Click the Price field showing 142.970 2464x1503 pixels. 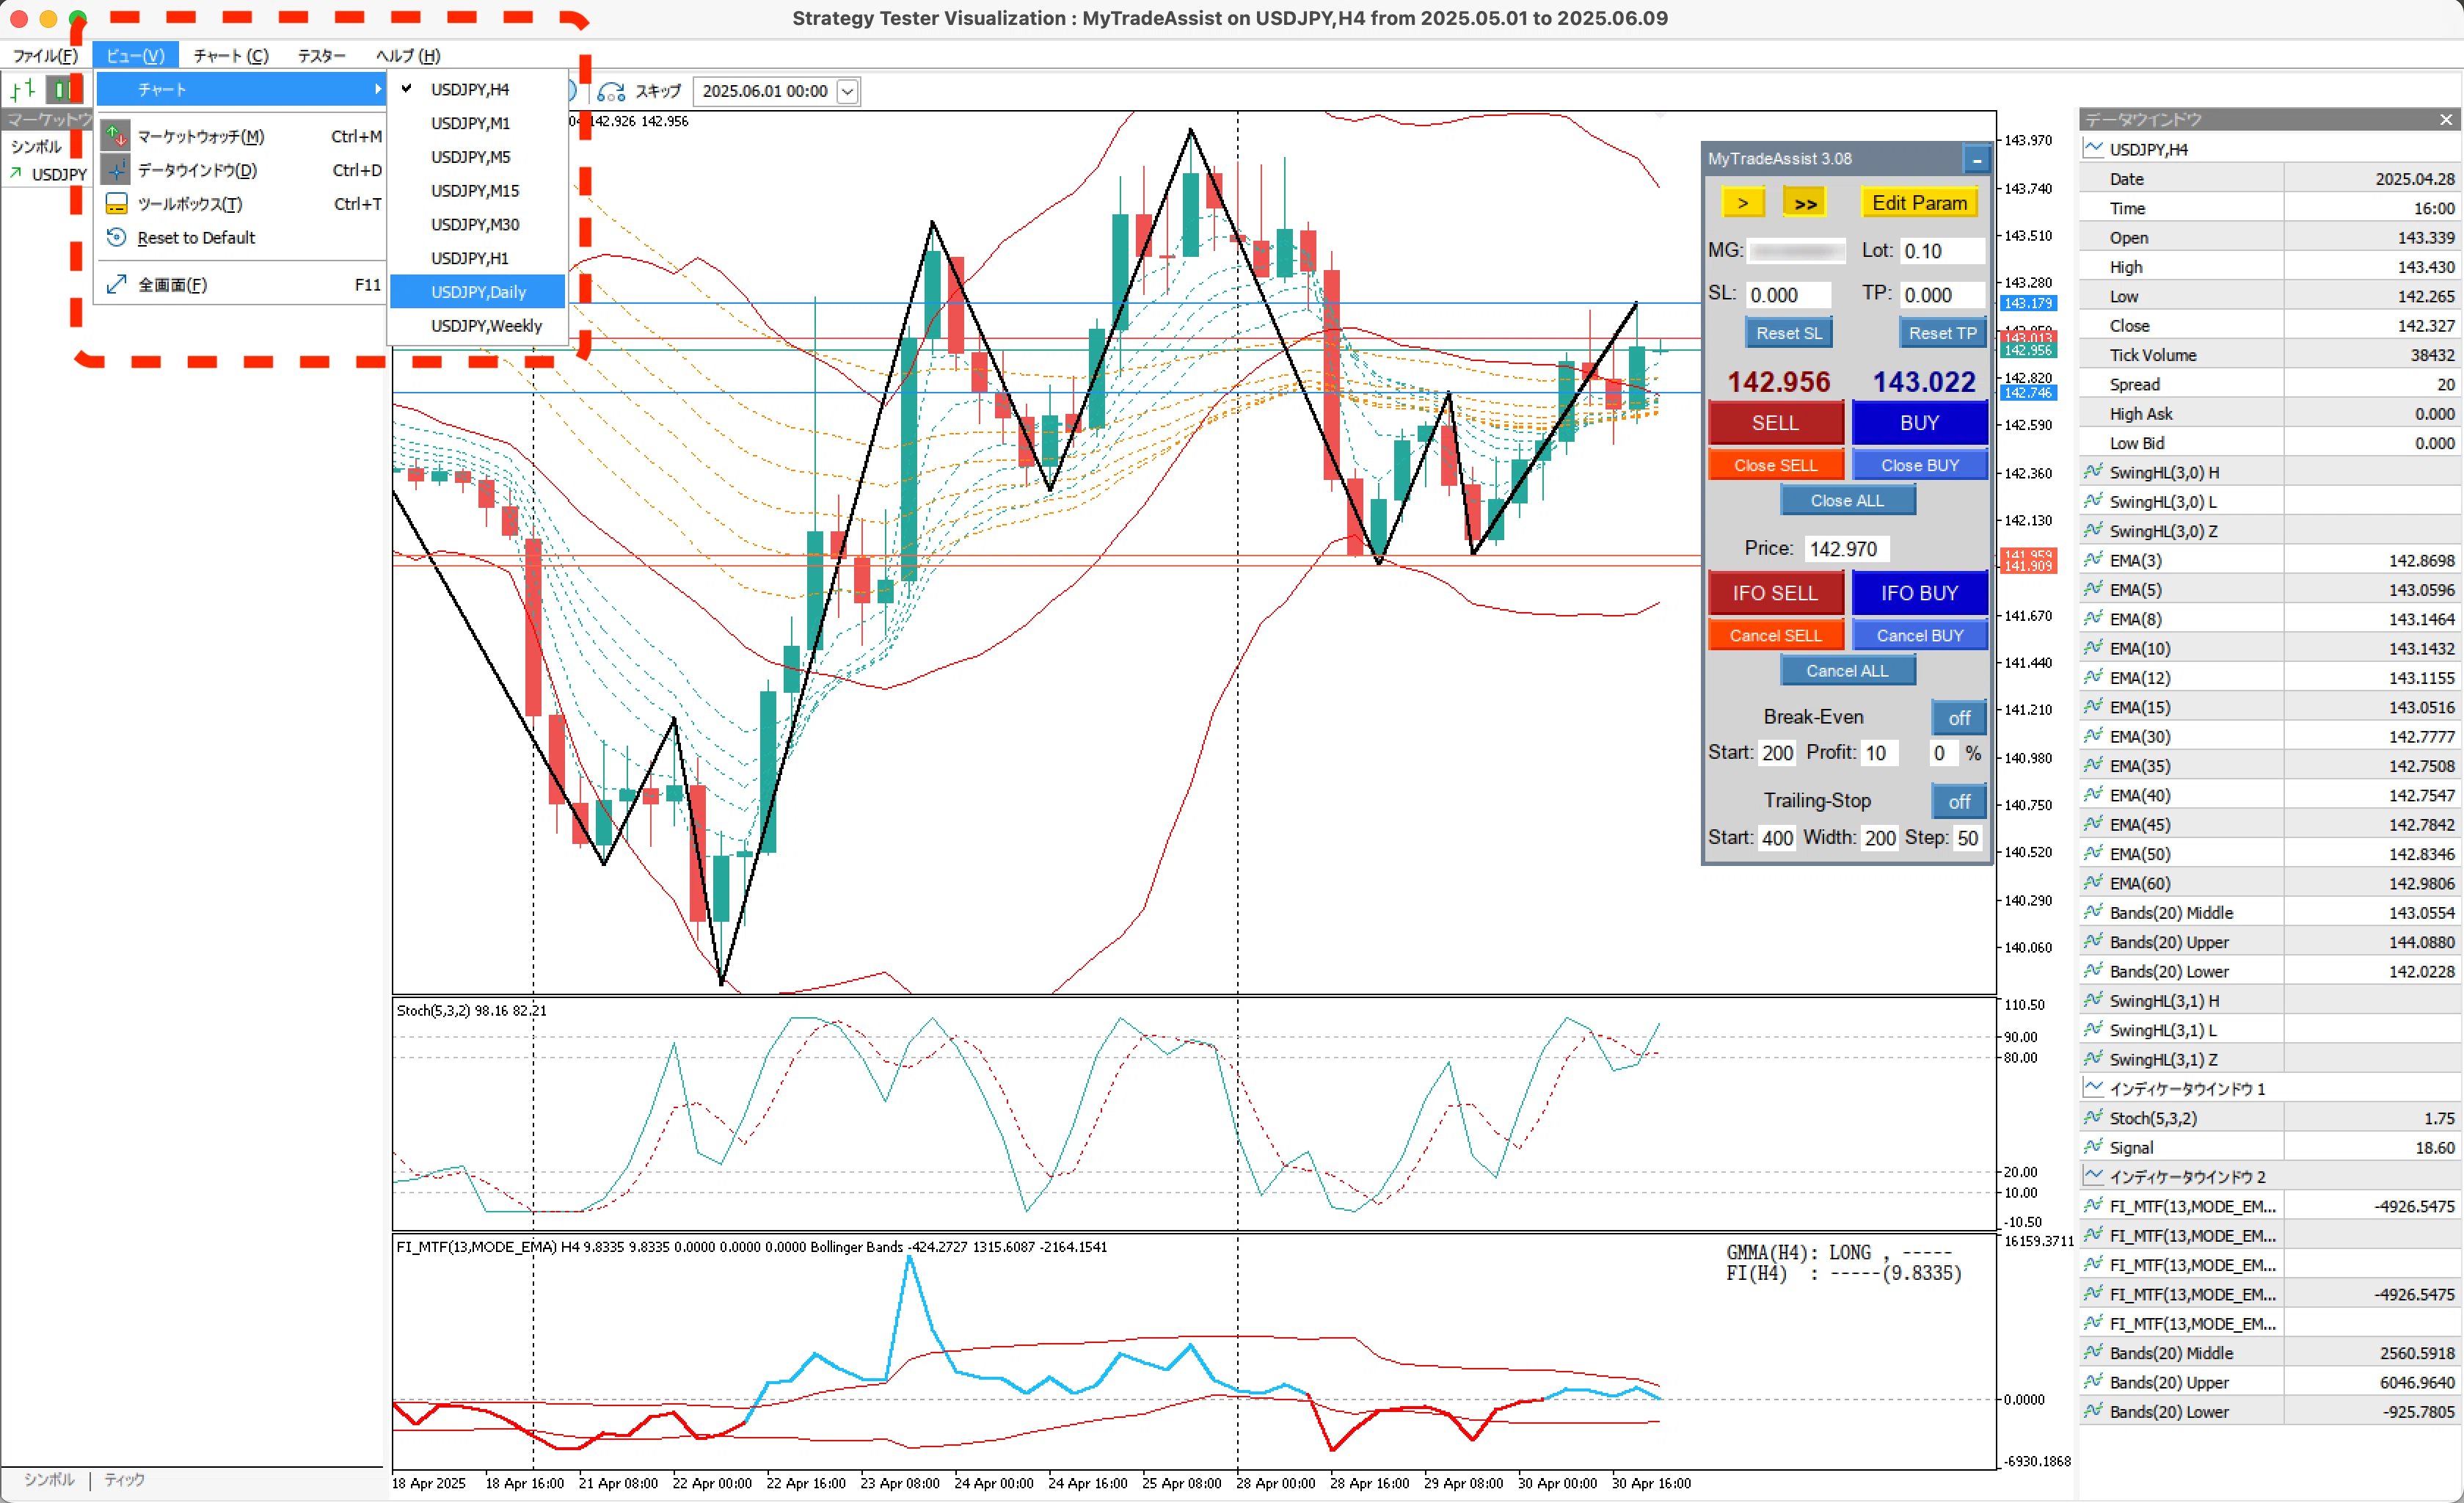(1847, 549)
